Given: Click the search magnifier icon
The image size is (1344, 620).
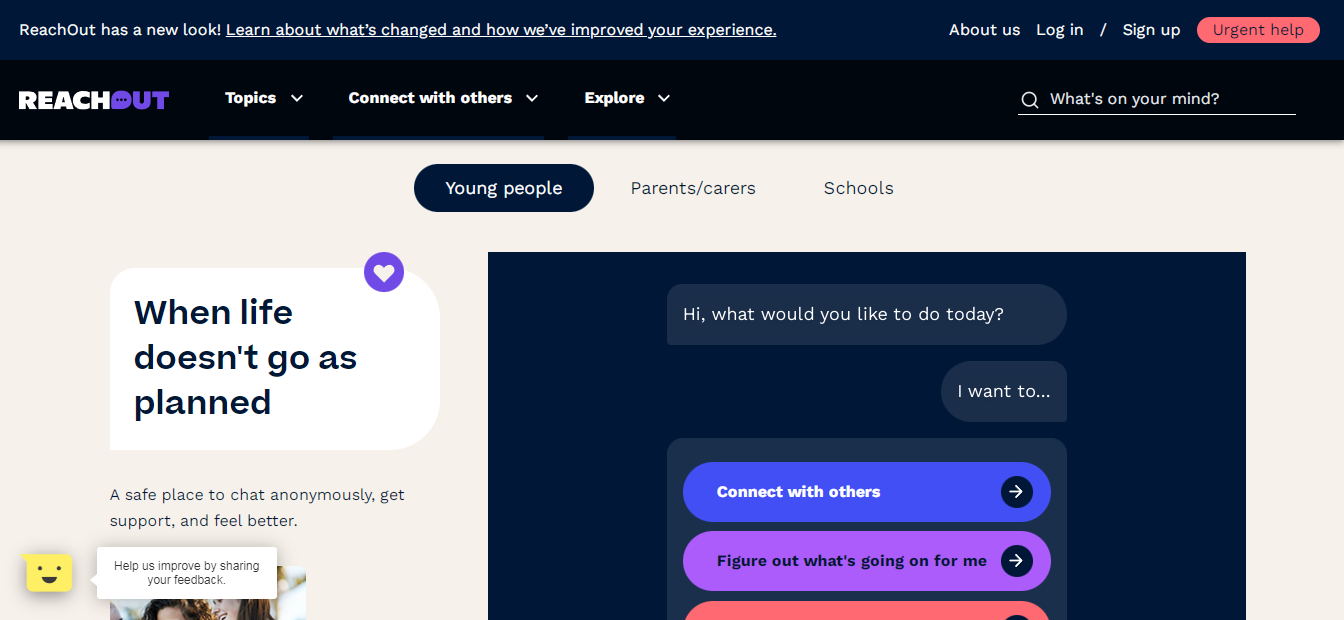Looking at the screenshot, I should [1029, 100].
